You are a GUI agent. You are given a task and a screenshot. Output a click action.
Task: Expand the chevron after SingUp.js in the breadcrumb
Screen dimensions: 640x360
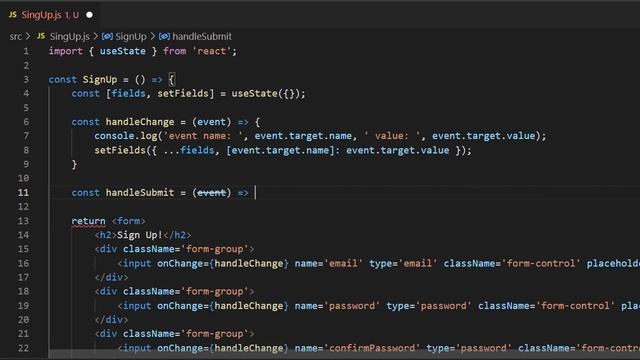pyautogui.click(x=96, y=36)
